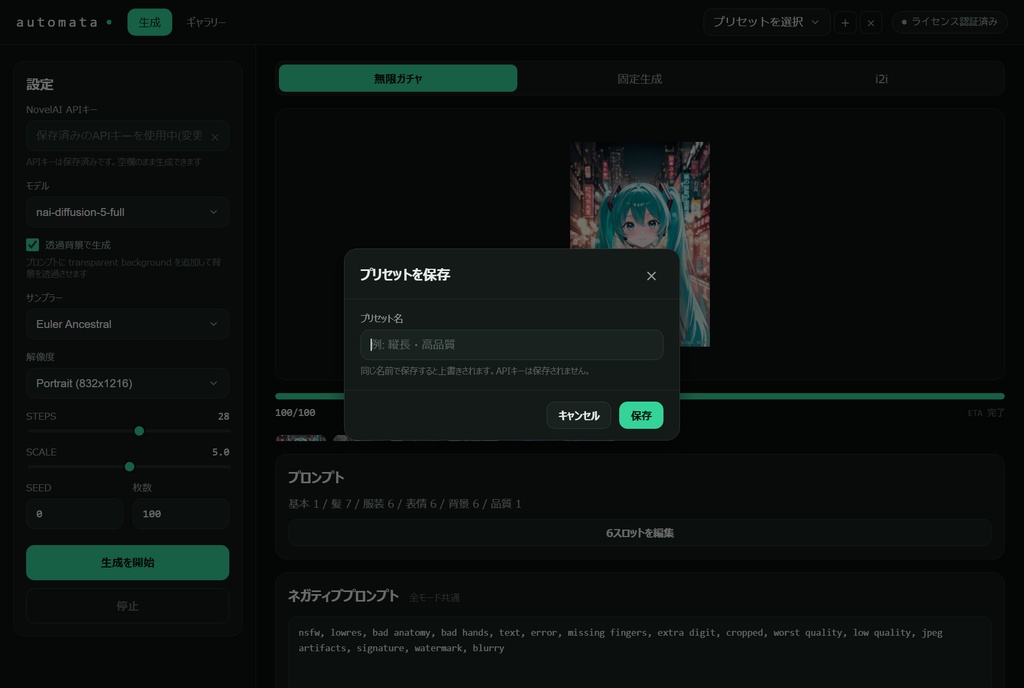Open the Portrait (832x1216) resolution dropdown
This screenshot has width=1024, height=688.
coord(127,383)
